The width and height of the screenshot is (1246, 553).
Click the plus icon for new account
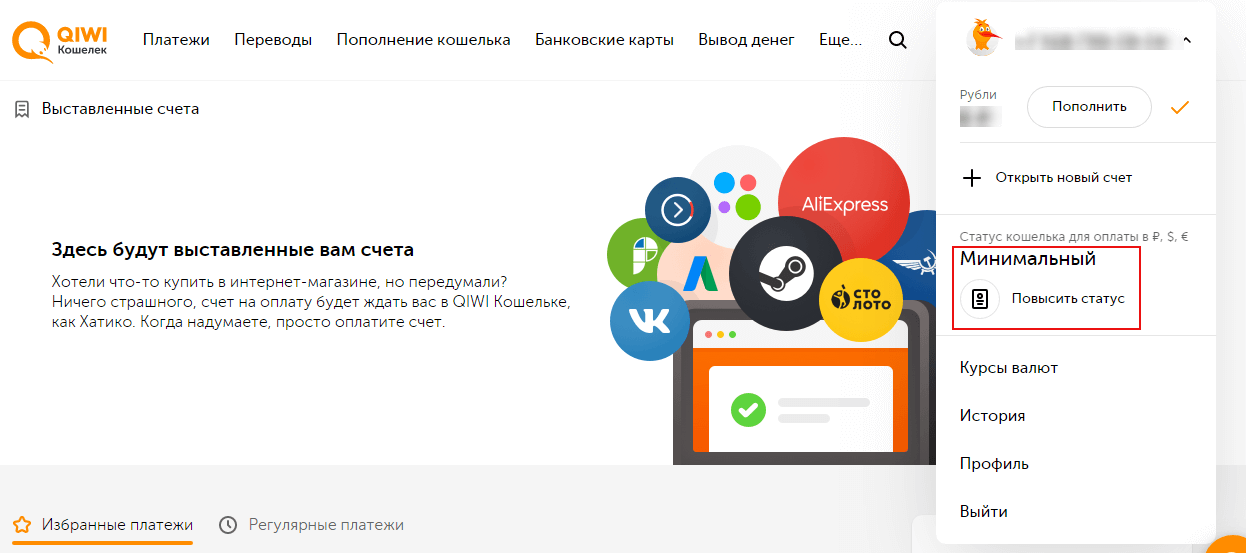pyautogui.click(x=971, y=178)
